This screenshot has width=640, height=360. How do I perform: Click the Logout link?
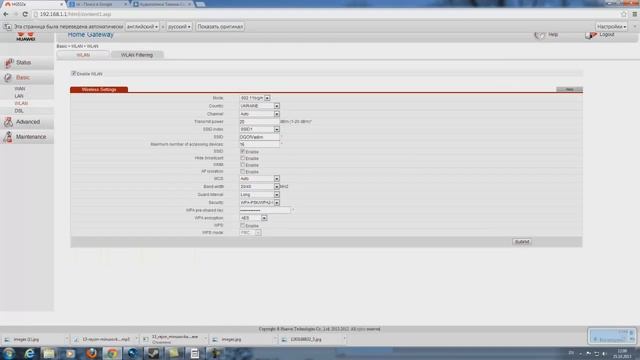pyautogui.click(x=607, y=35)
